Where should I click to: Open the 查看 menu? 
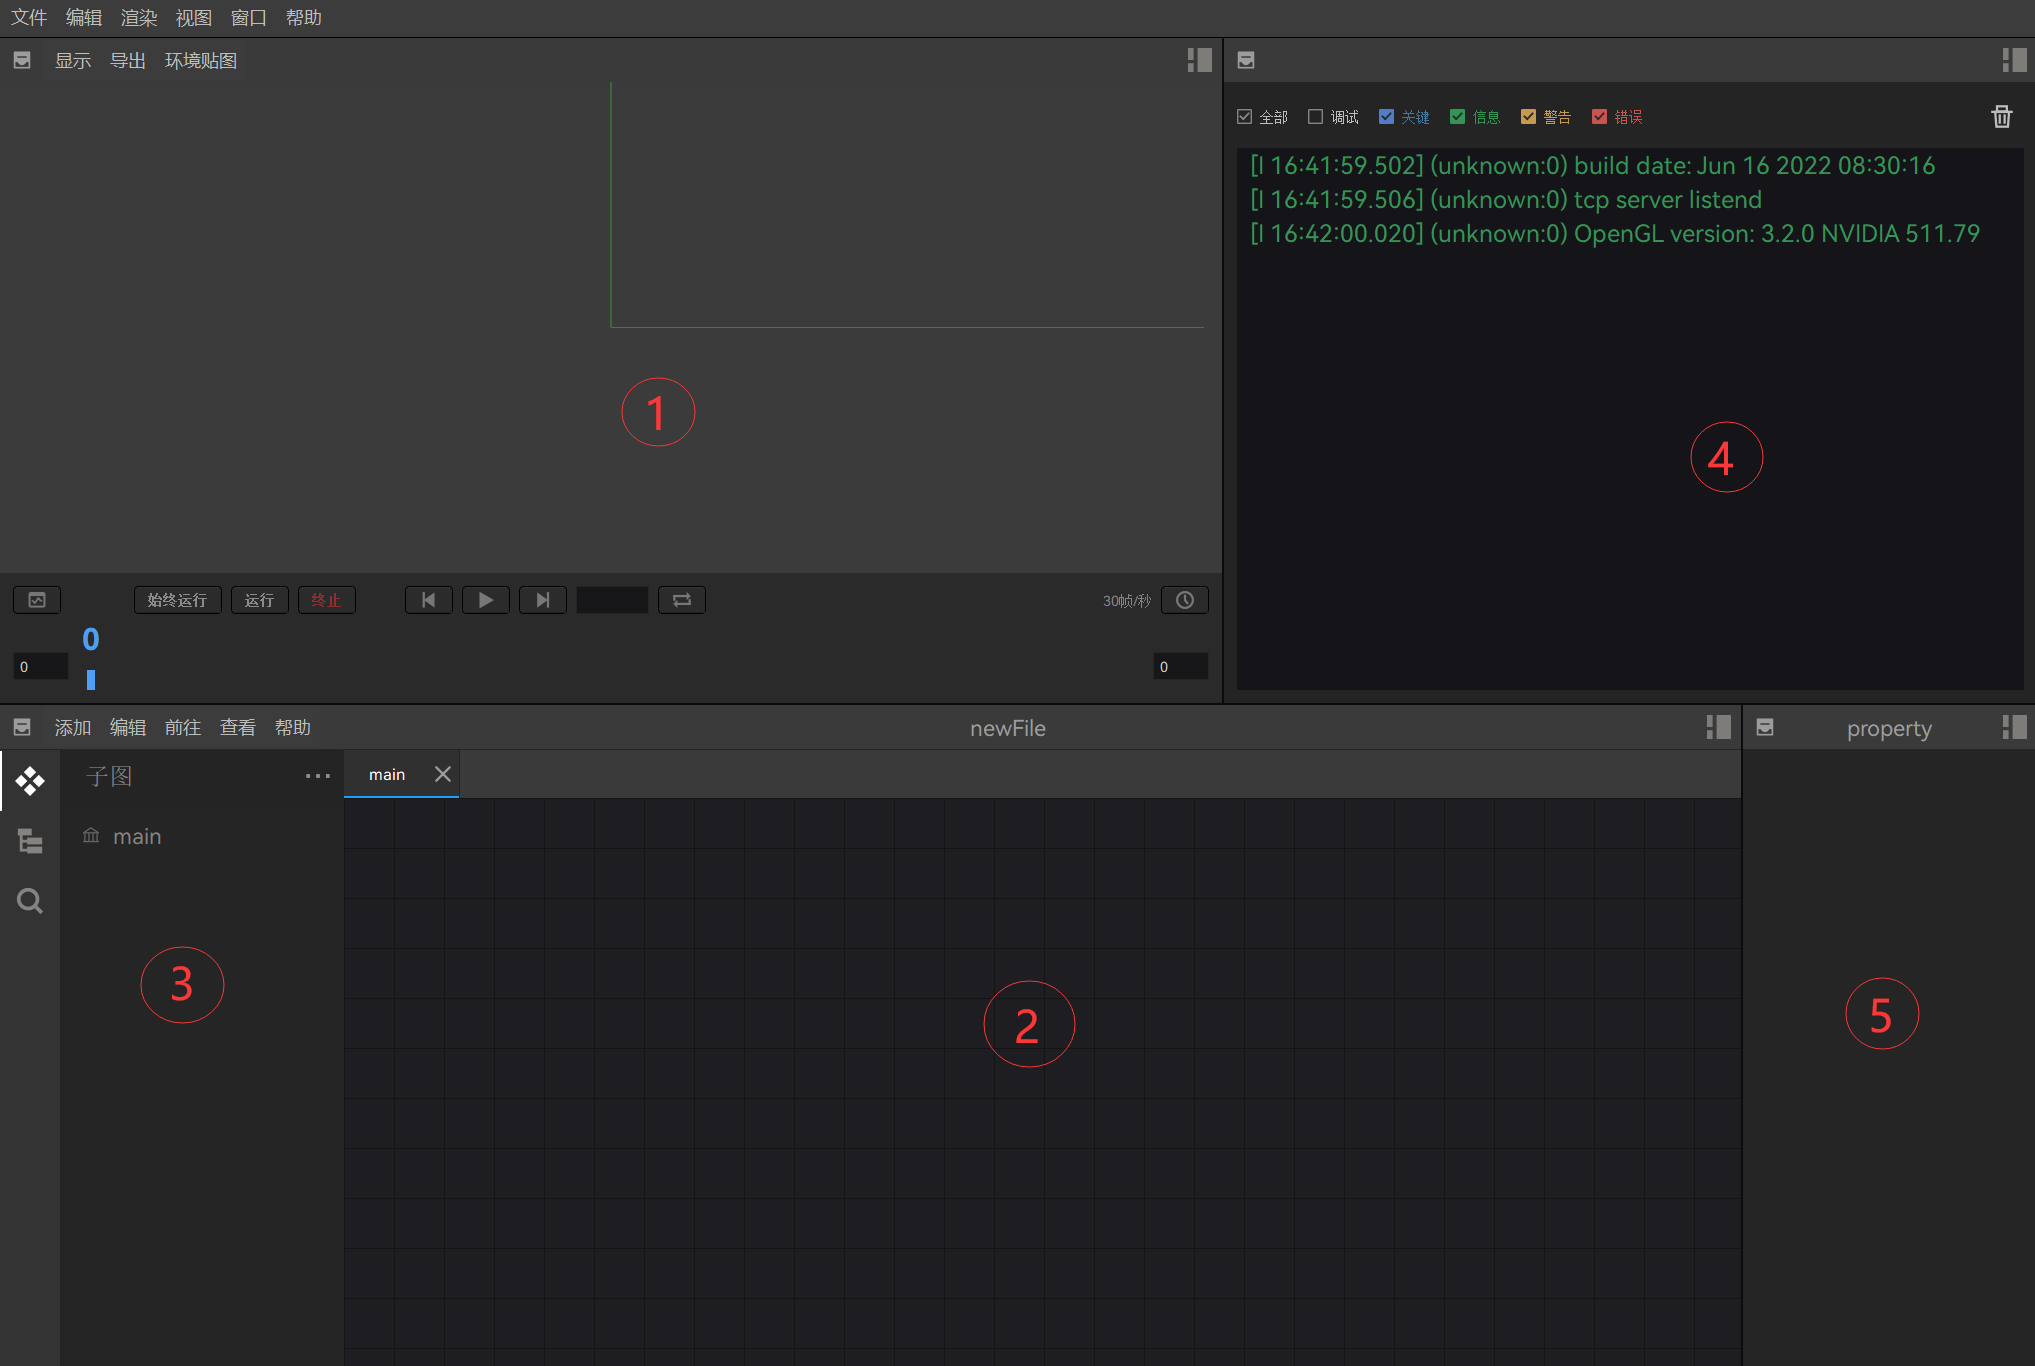(238, 728)
